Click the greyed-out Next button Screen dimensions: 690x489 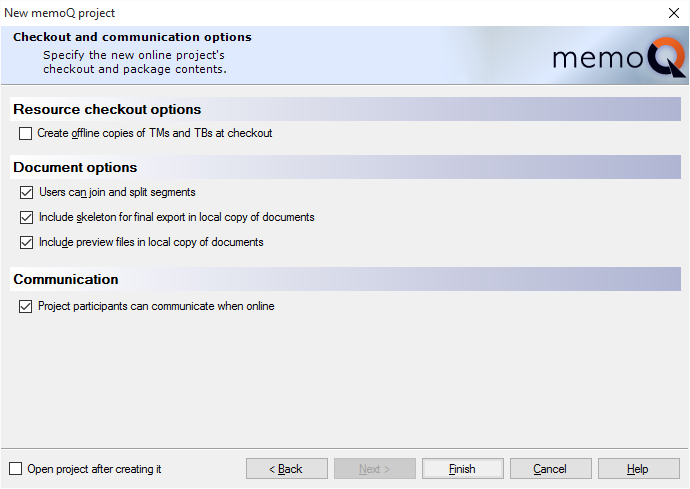[x=374, y=469]
